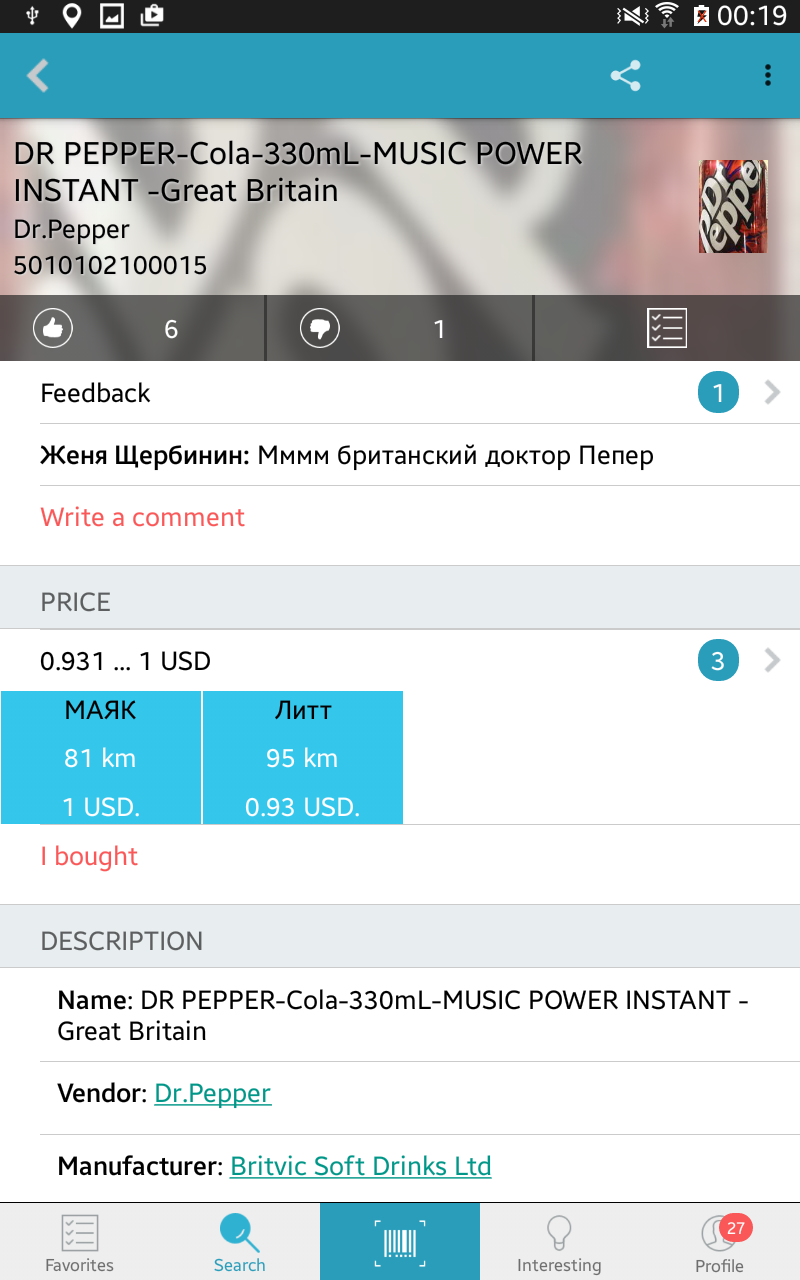Tap Write a comment
The image size is (800, 1280).
(142, 517)
